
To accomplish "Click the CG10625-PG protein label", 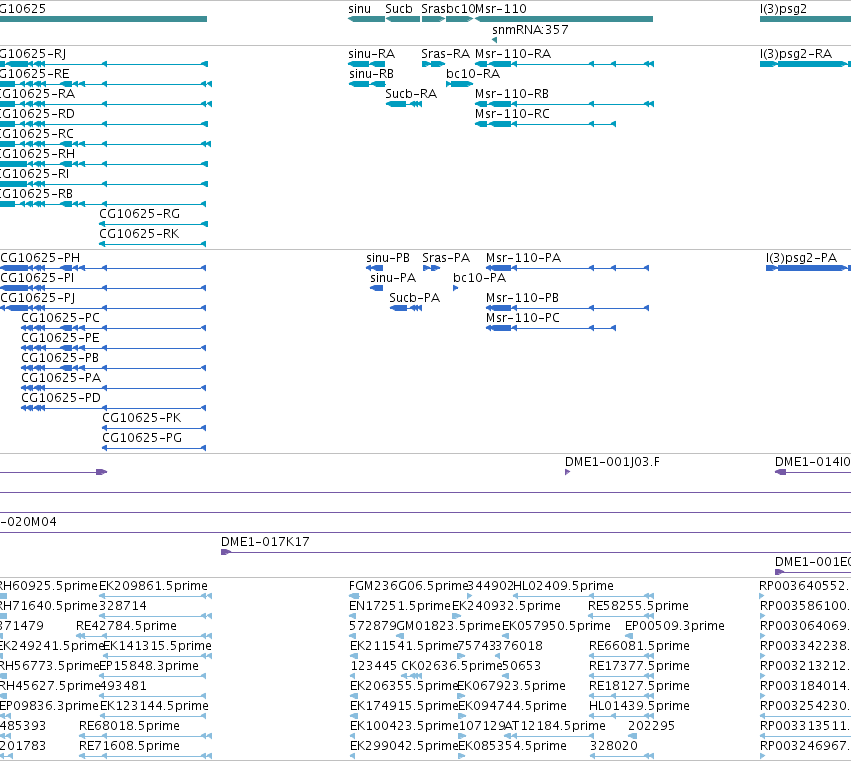I will pyautogui.click(x=142, y=438).
